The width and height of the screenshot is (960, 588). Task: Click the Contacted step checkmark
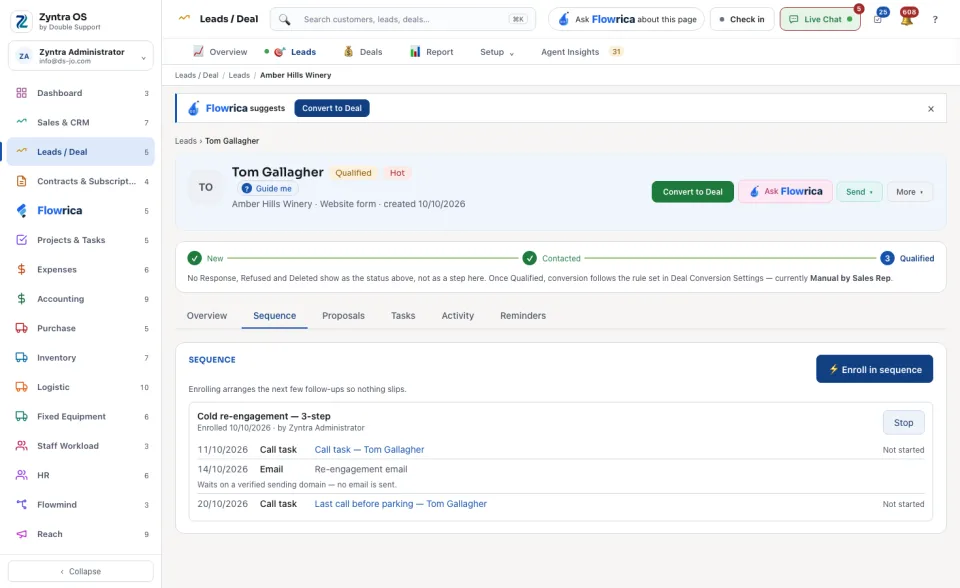click(530, 258)
